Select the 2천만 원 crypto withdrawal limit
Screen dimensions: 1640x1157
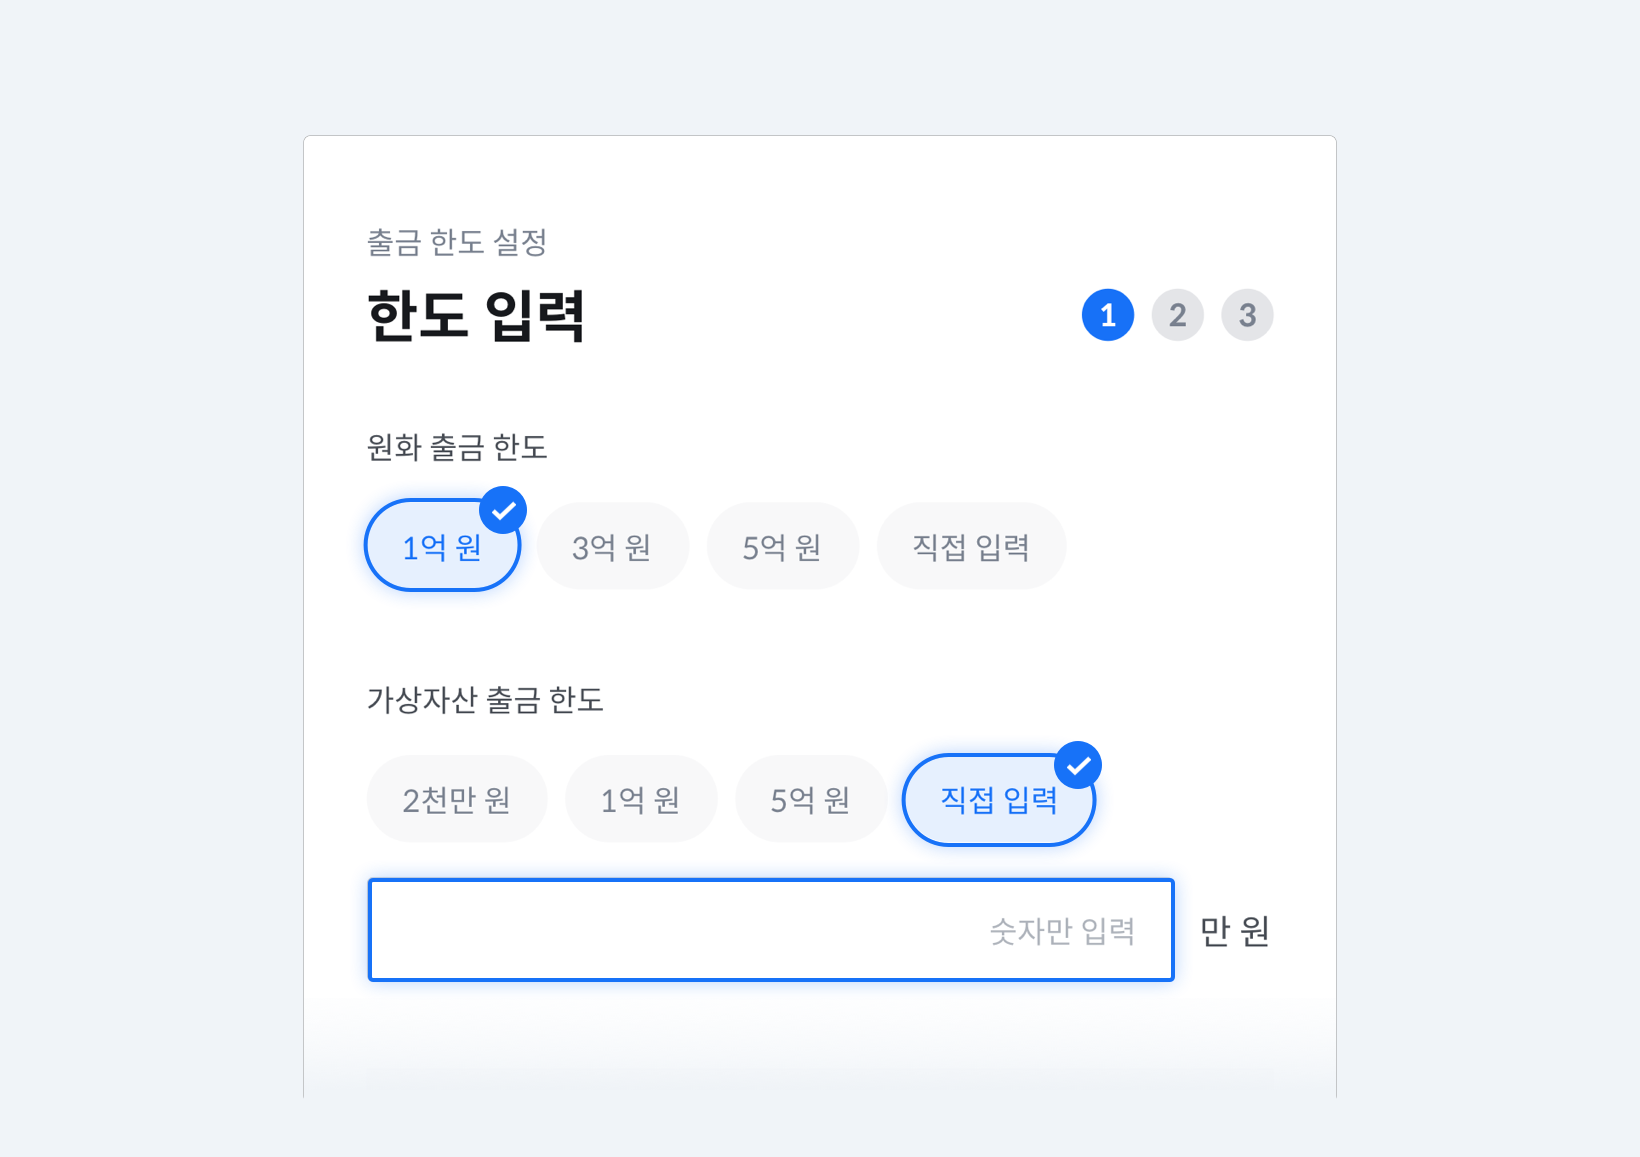click(x=456, y=799)
